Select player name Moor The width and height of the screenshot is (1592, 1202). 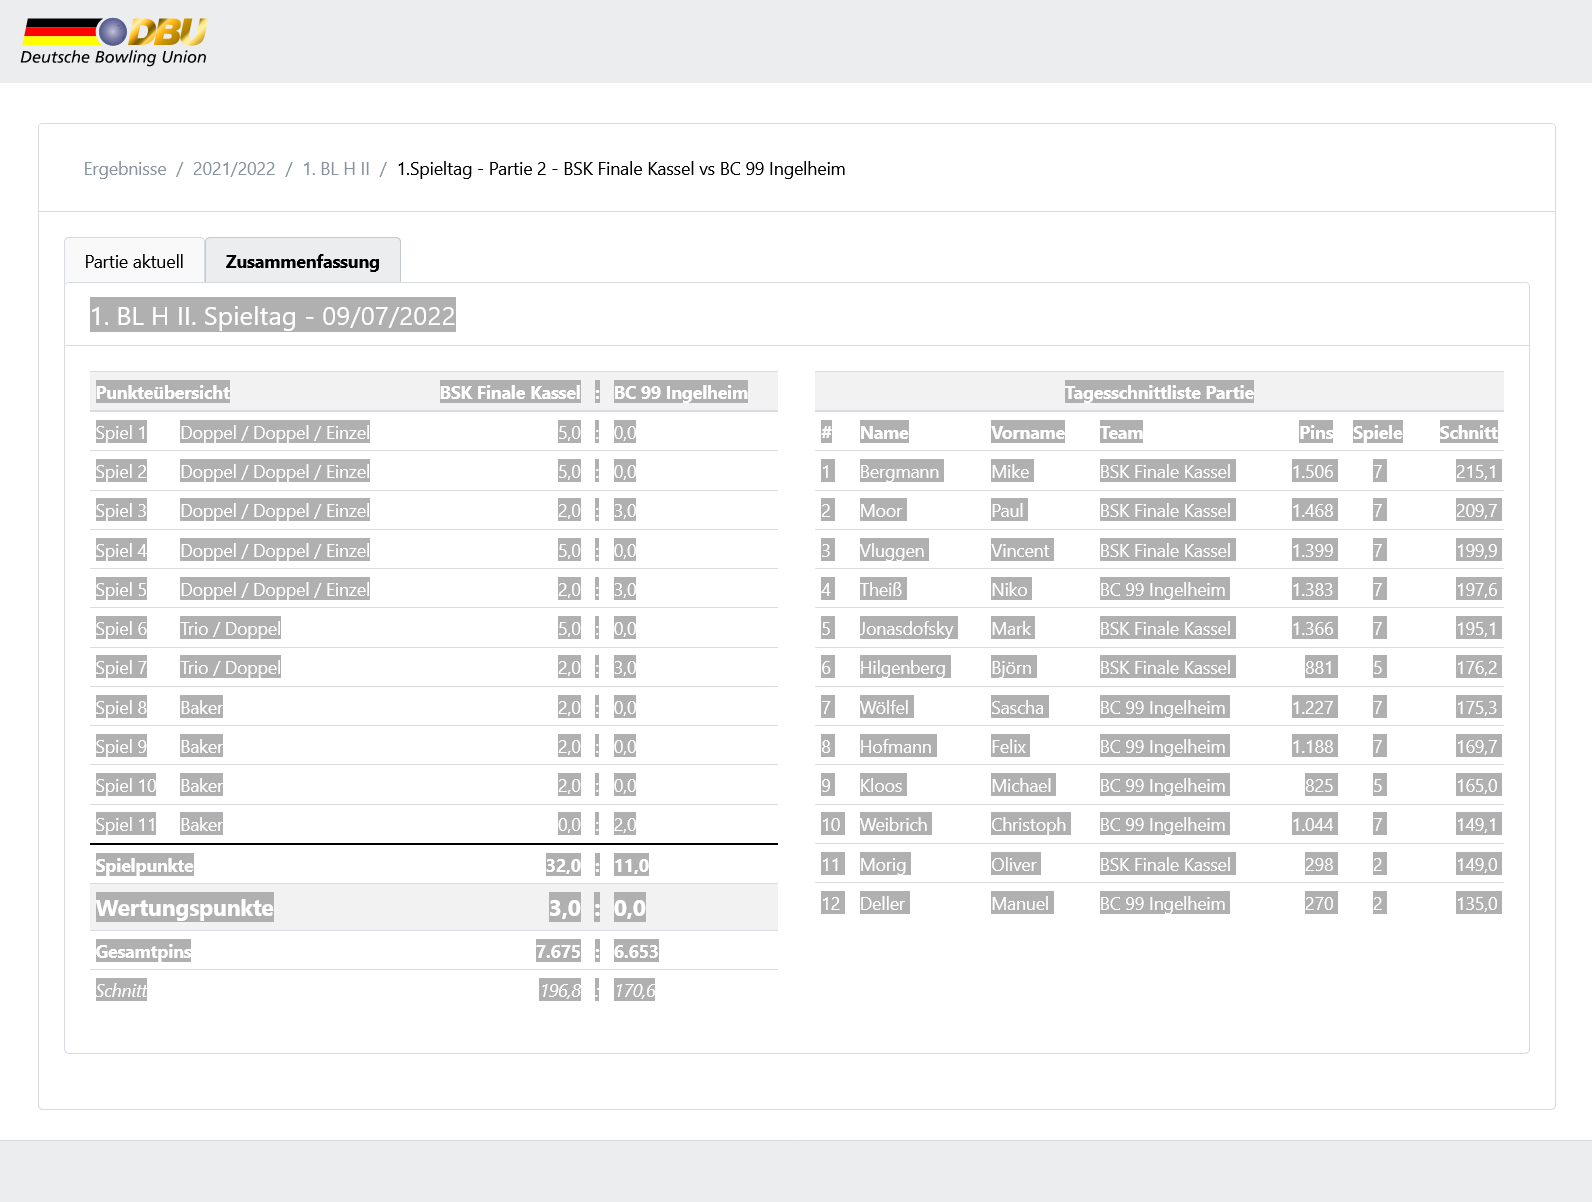[x=883, y=510]
